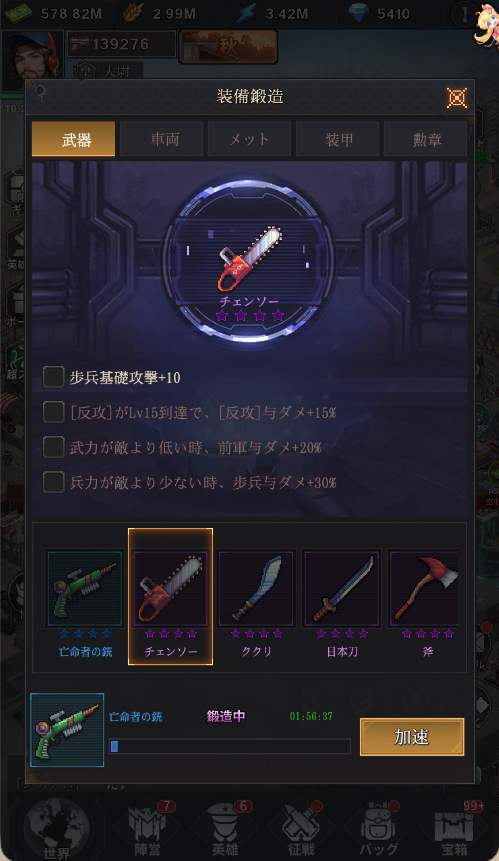Toggle the 歩兵与ダメ+30% checkbox
The width and height of the screenshot is (499, 861).
[53, 483]
